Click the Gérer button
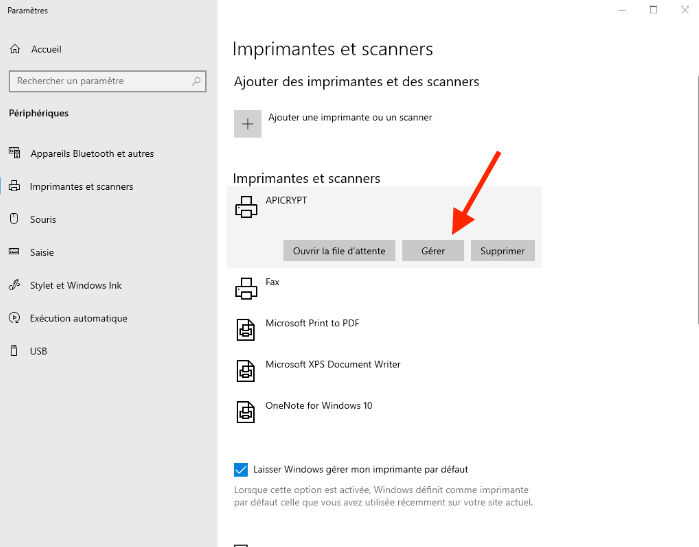Screen dimensions: 699x547 pyautogui.click(x=433, y=251)
